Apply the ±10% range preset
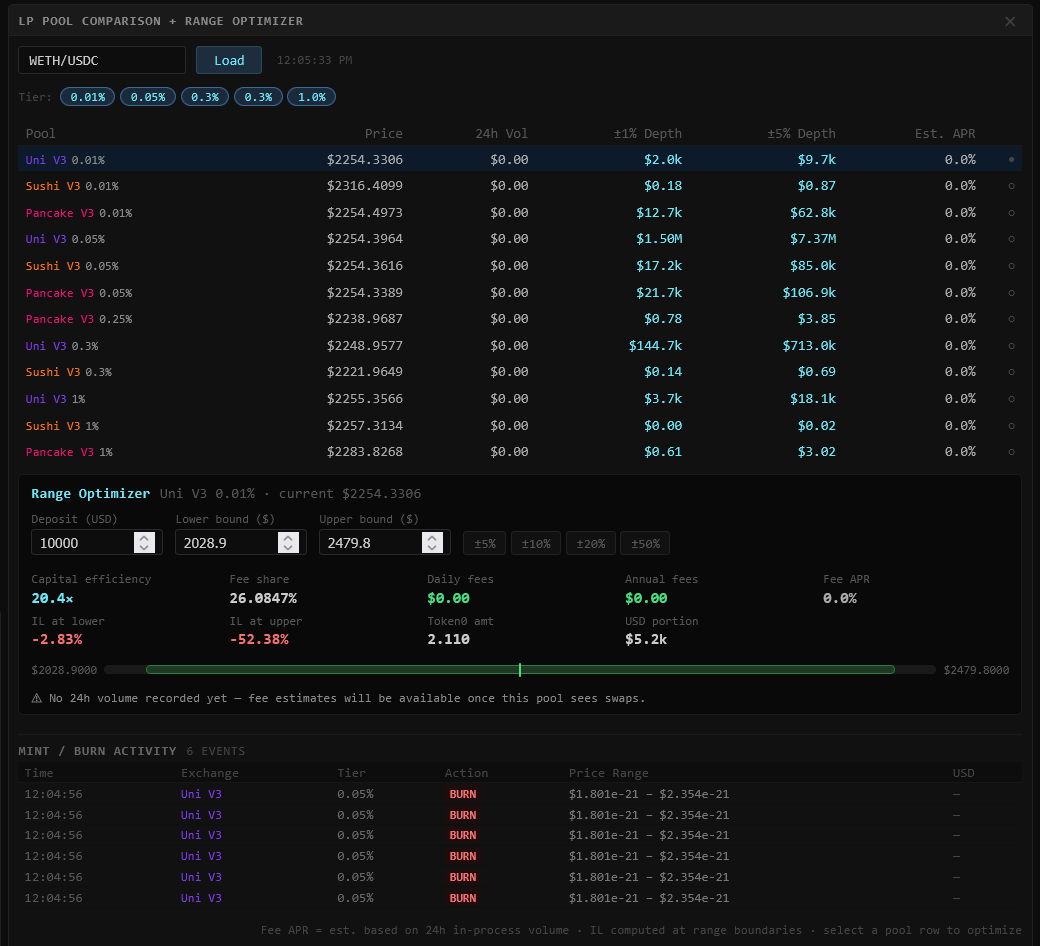This screenshot has width=1040, height=946. click(536, 543)
